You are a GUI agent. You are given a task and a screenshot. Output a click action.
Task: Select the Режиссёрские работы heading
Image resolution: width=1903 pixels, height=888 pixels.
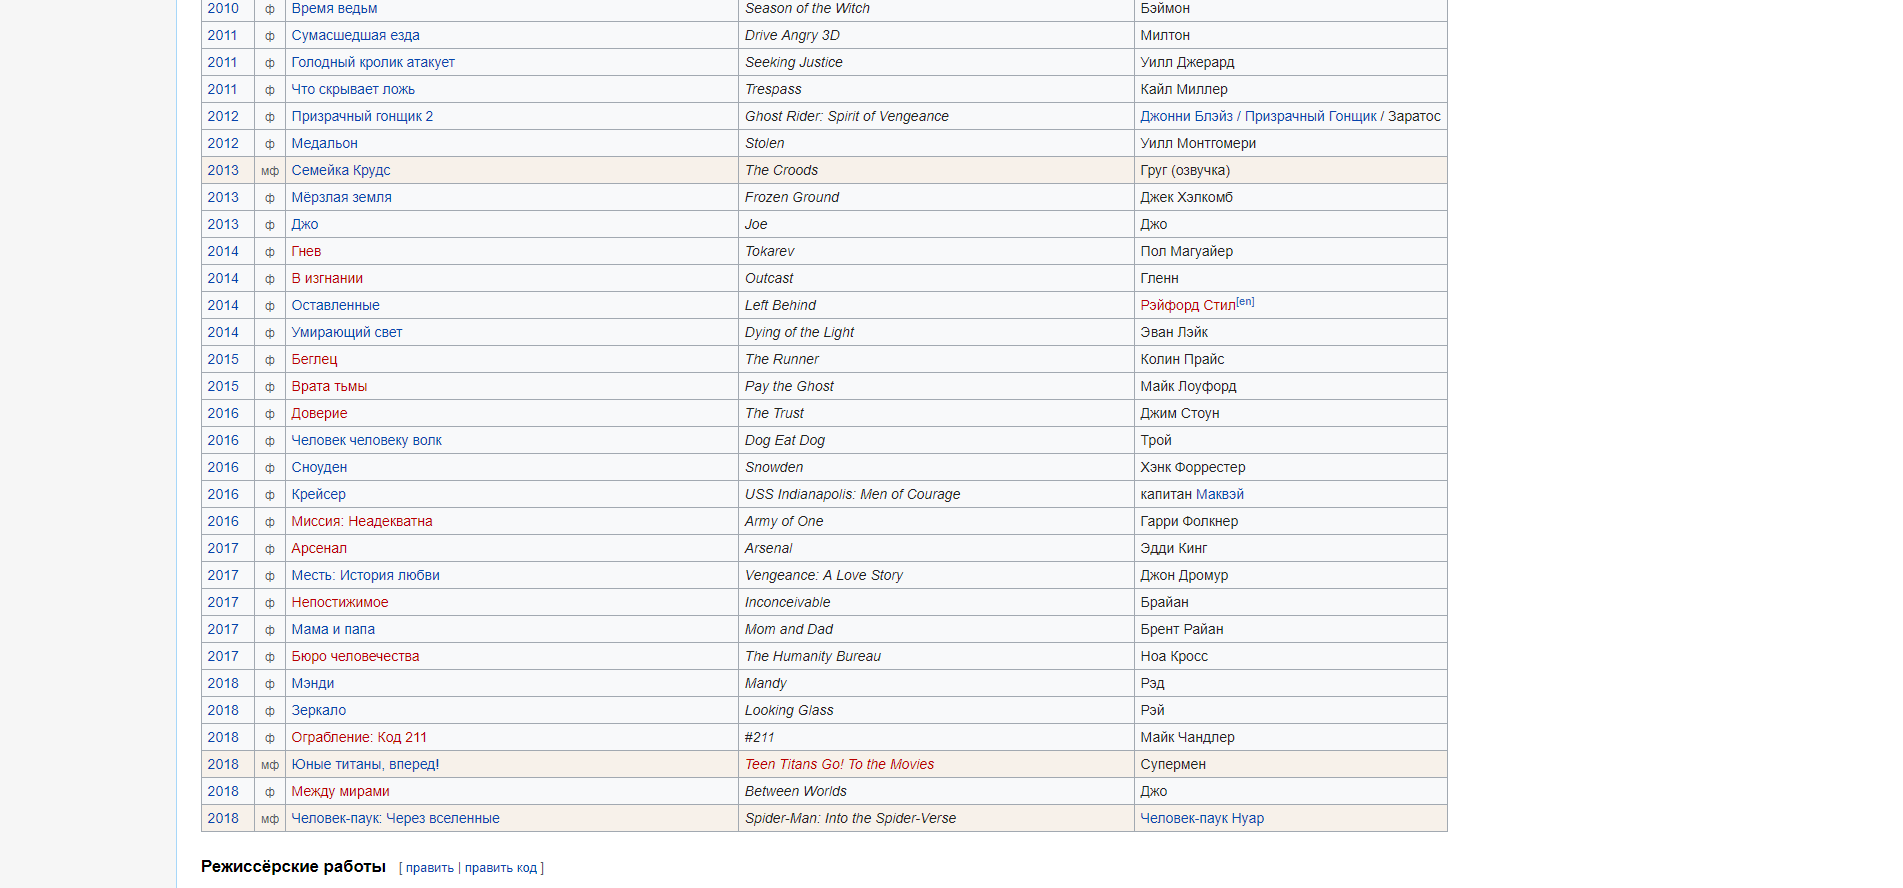293,866
